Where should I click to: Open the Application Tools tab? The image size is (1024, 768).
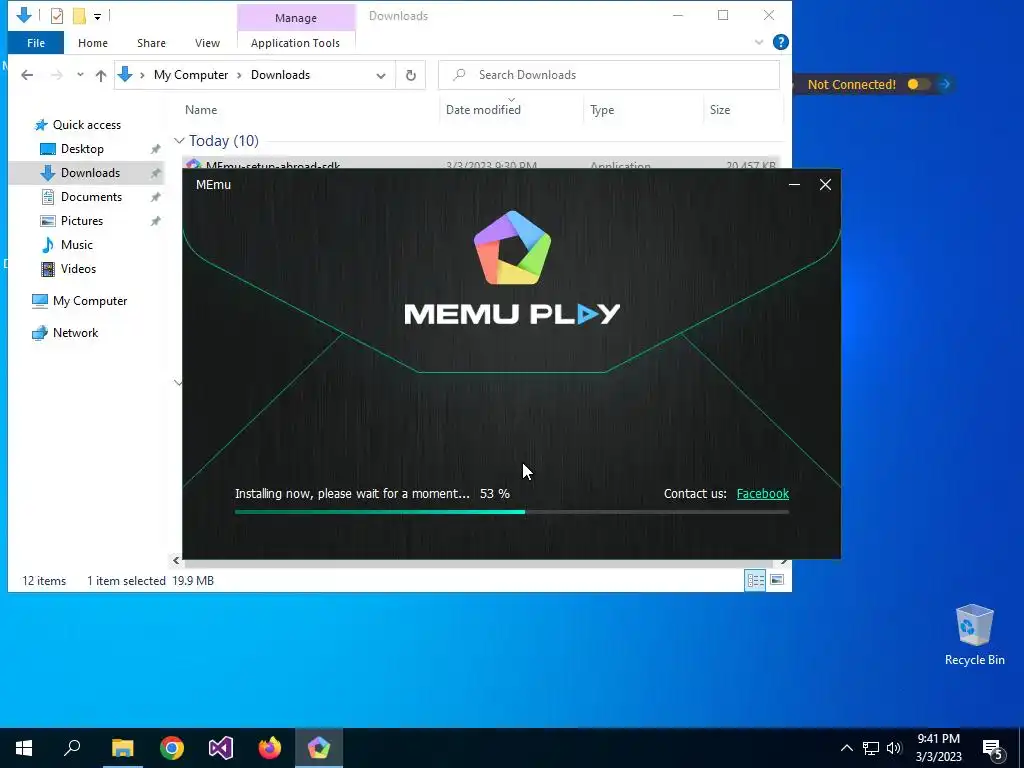[295, 43]
